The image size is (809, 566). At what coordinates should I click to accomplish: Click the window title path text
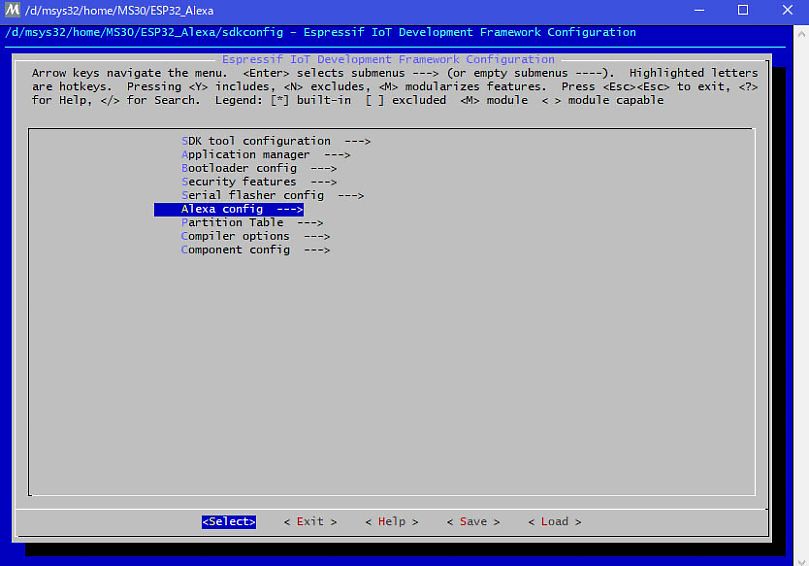pos(119,10)
